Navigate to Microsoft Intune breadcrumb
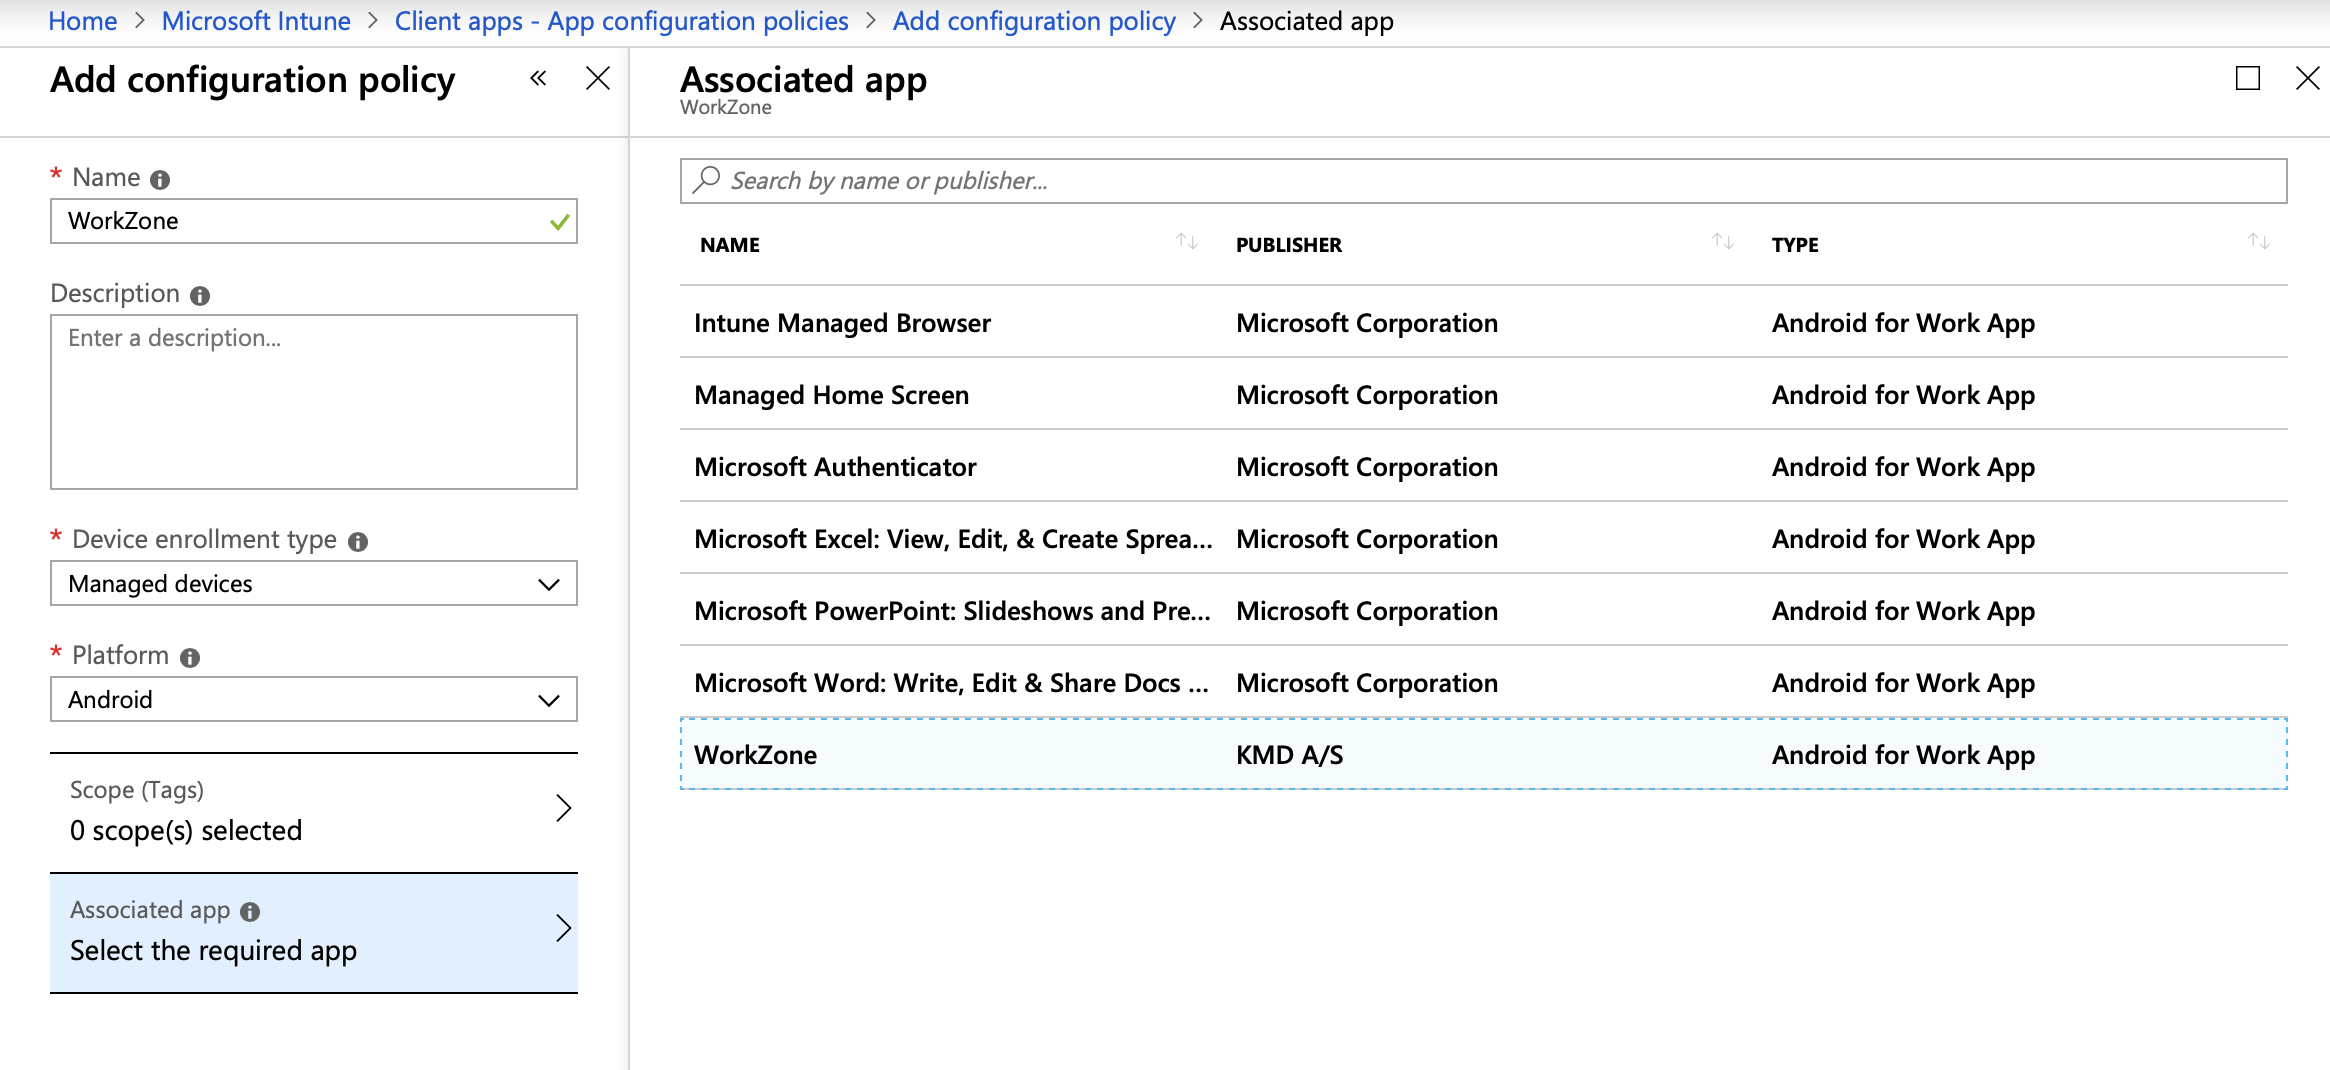The height and width of the screenshot is (1070, 2330). [256, 21]
